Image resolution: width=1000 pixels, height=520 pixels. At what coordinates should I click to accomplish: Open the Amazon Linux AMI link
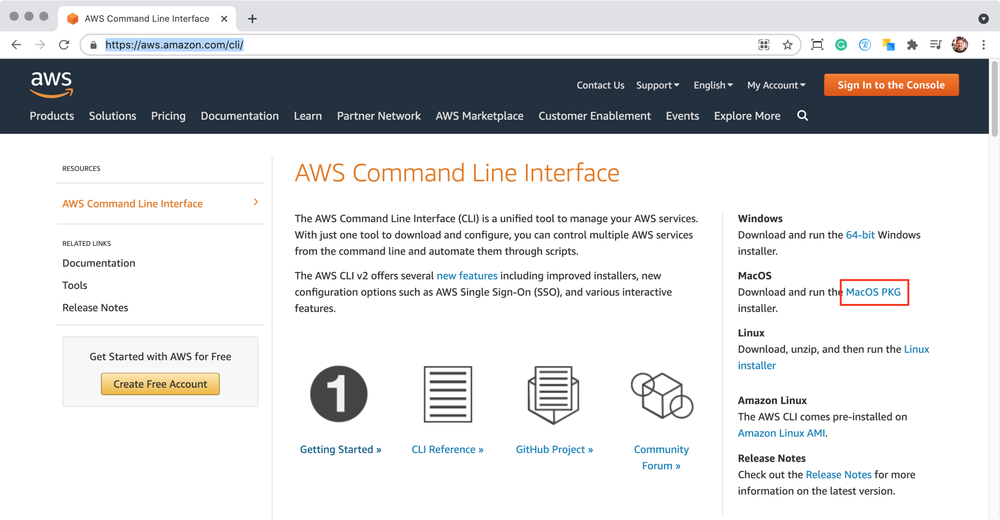tap(781, 433)
